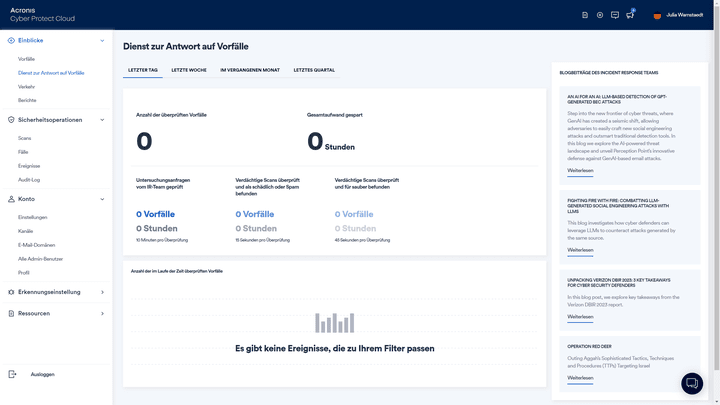Click Julia Wernstaedt's user avatar

coord(657,15)
